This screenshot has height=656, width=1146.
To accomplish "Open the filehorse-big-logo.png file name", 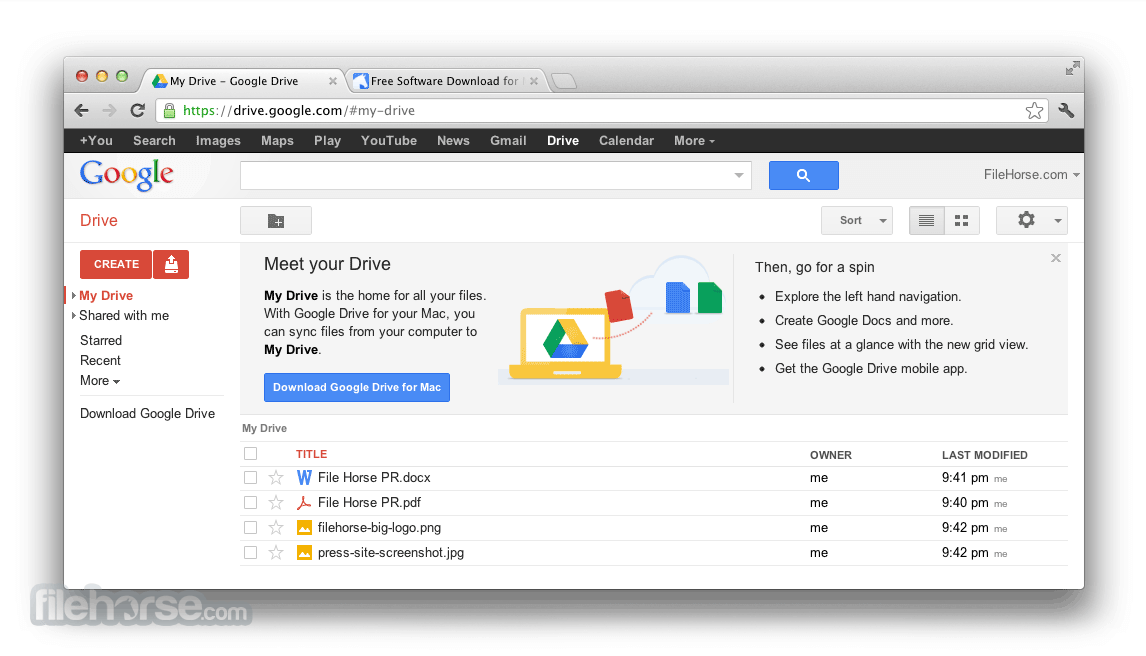I will (379, 527).
